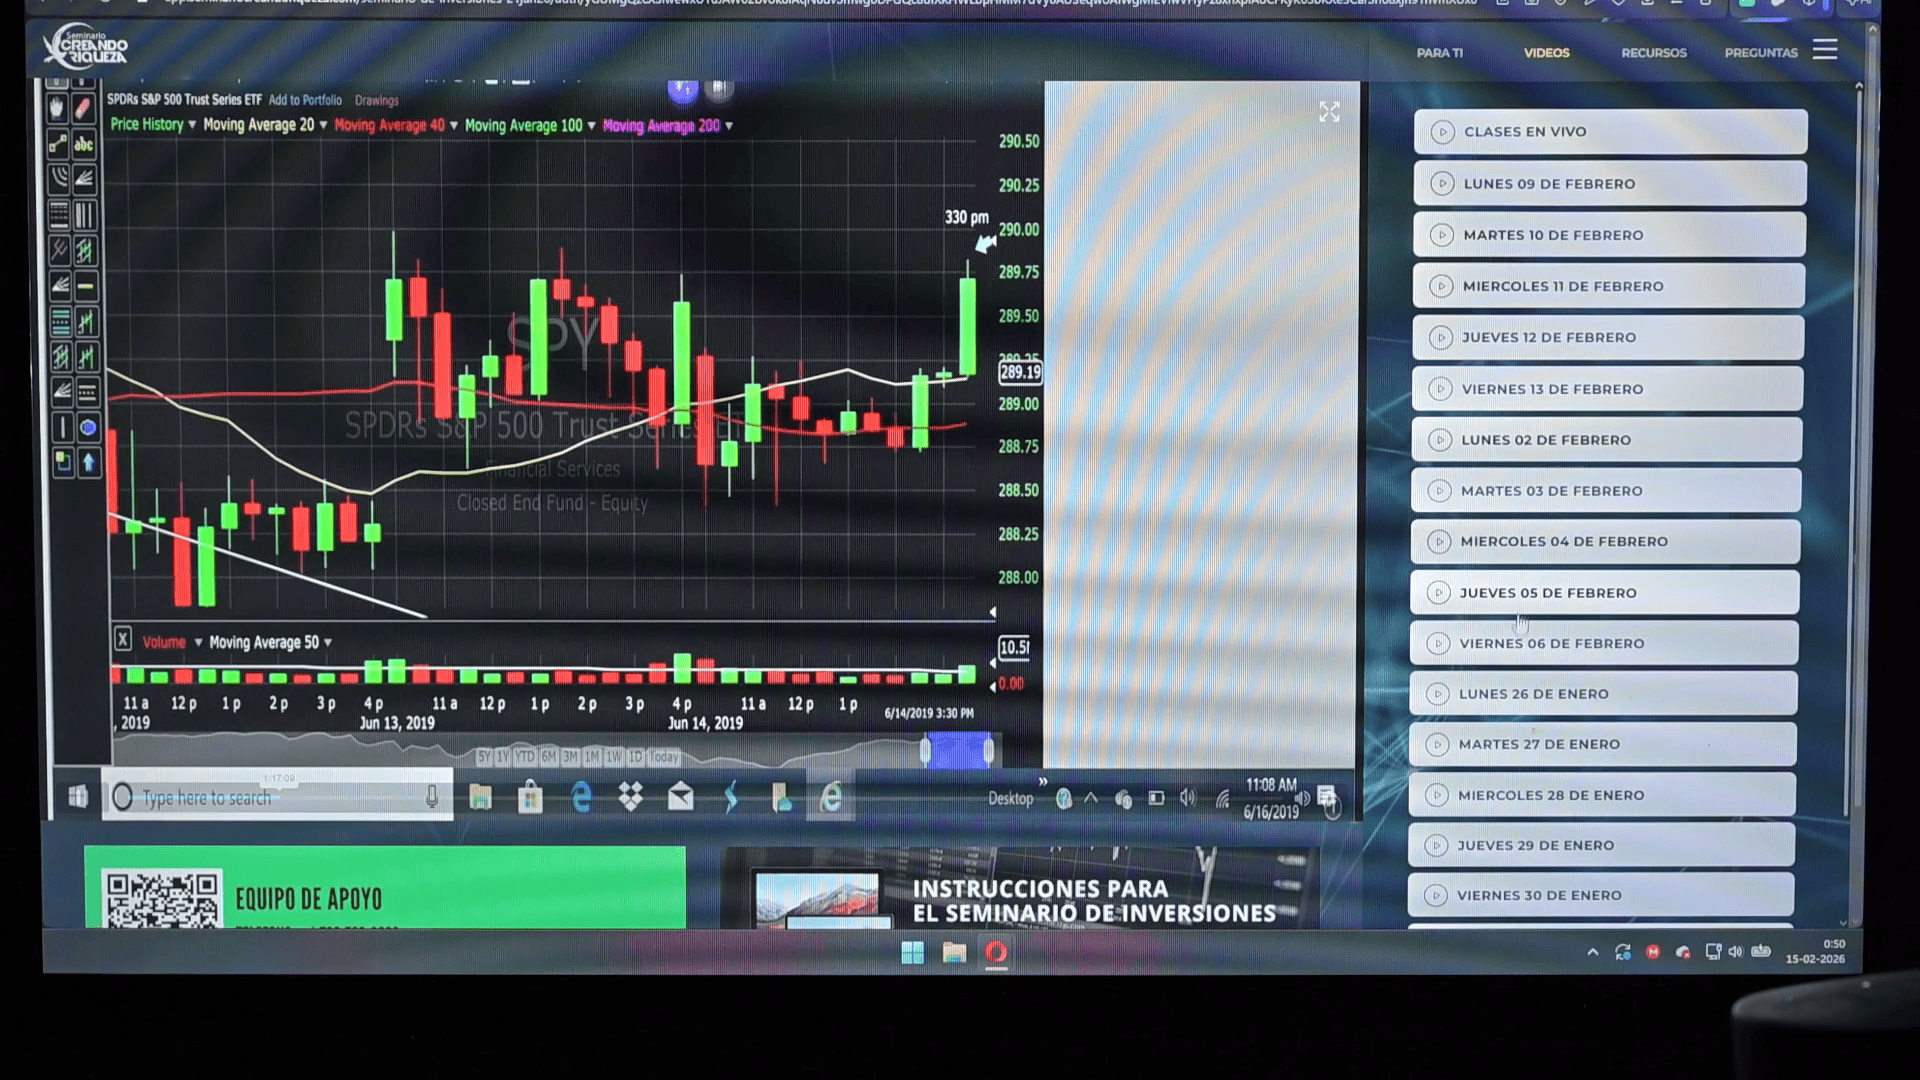This screenshot has width=1920, height=1080.
Task: Select the blue up-arrow marker tool
Action: click(x=88, y=462)
